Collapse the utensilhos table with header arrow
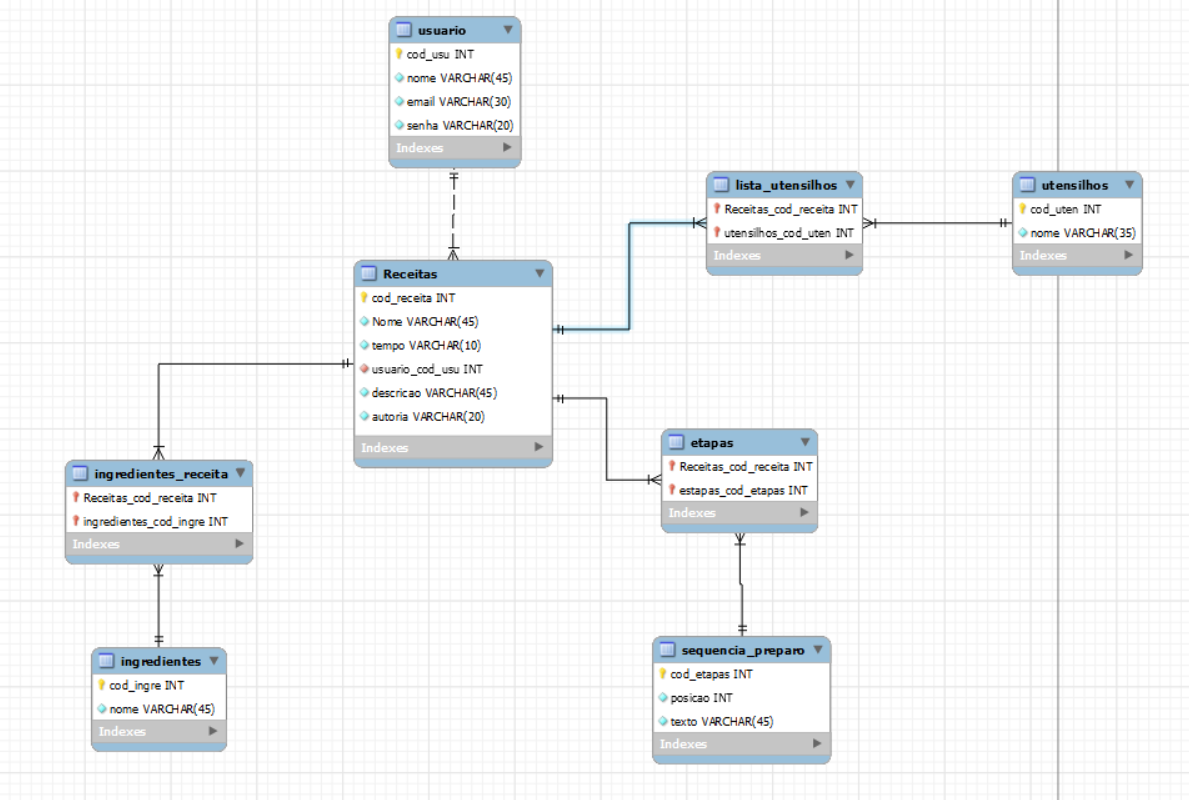 (1129, 185)
